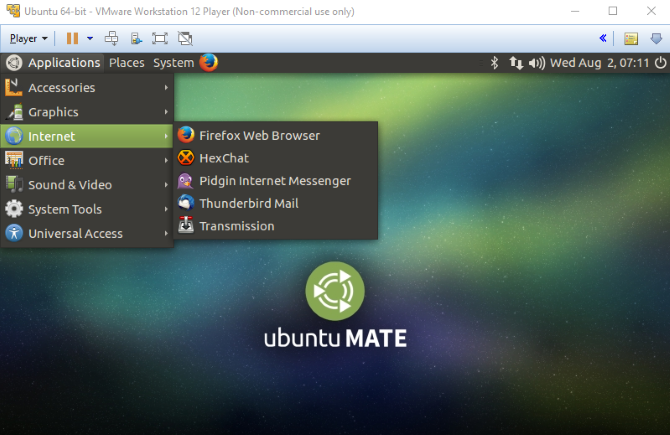
Task: Click the VMware pause virtual machine button
Action: [x=72, y=39]
